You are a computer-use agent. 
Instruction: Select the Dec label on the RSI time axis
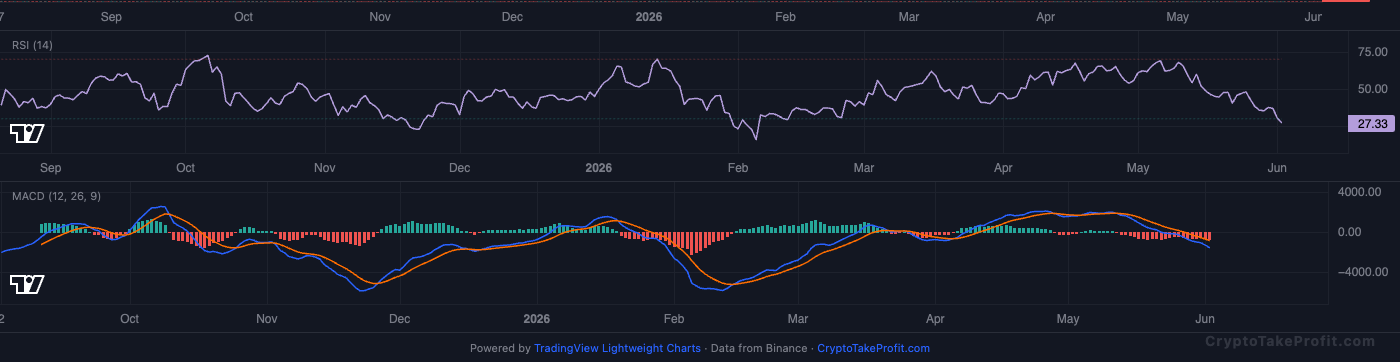(459, 167)
